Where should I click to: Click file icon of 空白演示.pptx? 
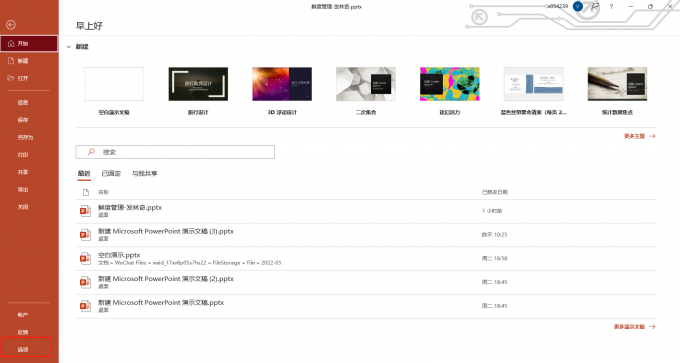coord(85,258)
